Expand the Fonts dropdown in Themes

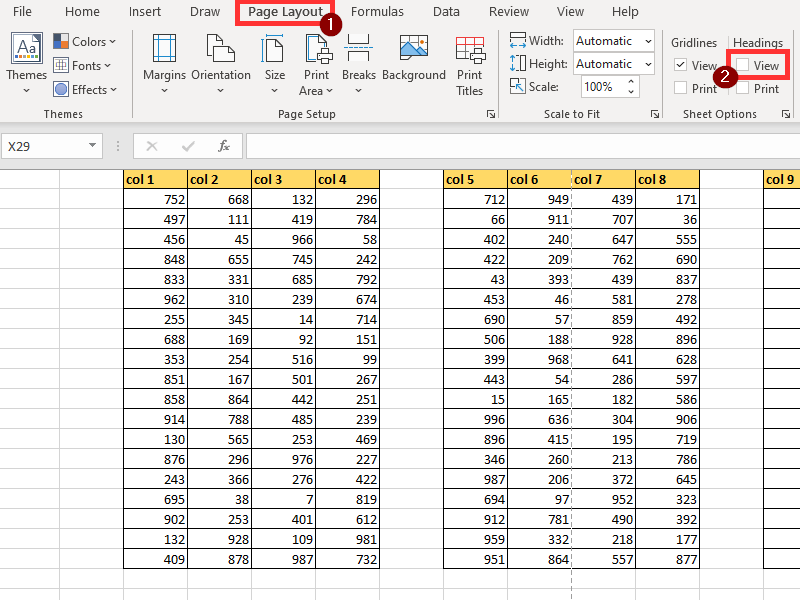pos(80,65)
